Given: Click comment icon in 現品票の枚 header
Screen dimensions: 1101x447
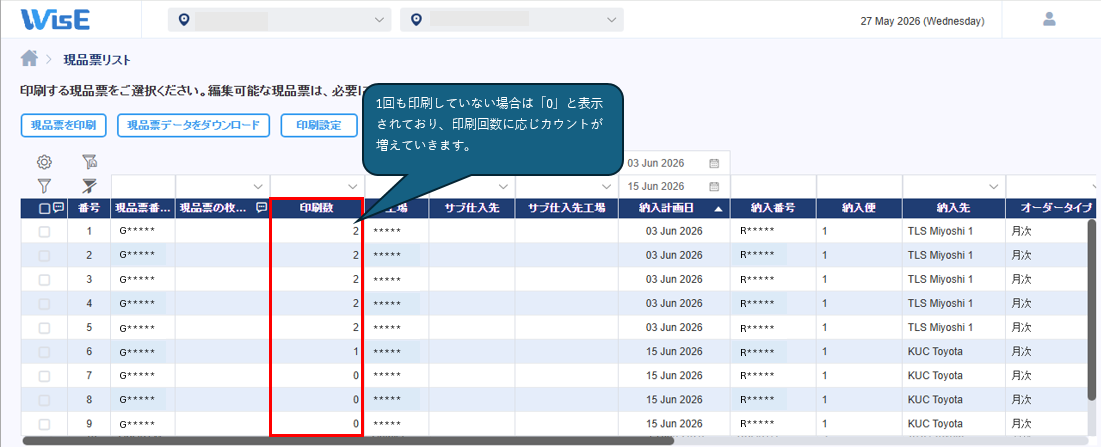Looking at the screenshot, I should pyautogui.click(x=261, y=208).
